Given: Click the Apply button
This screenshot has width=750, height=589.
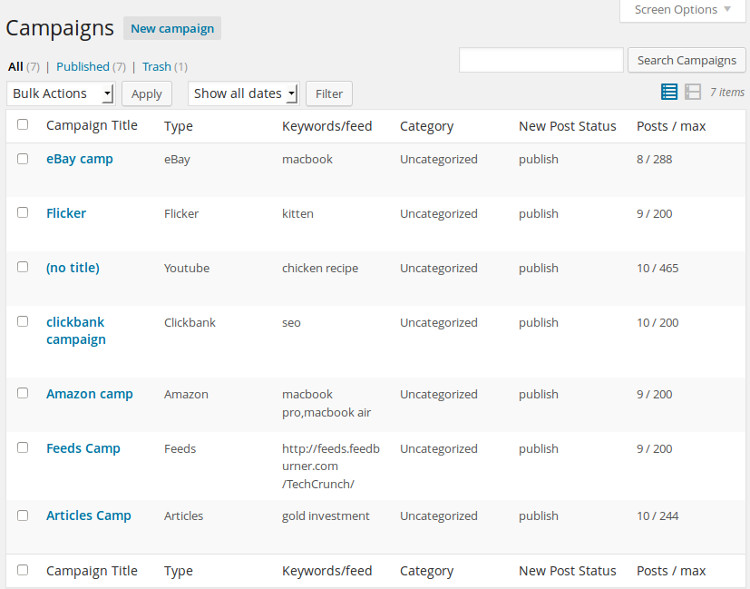Looking at the screenshot, I should pos(146,94).
